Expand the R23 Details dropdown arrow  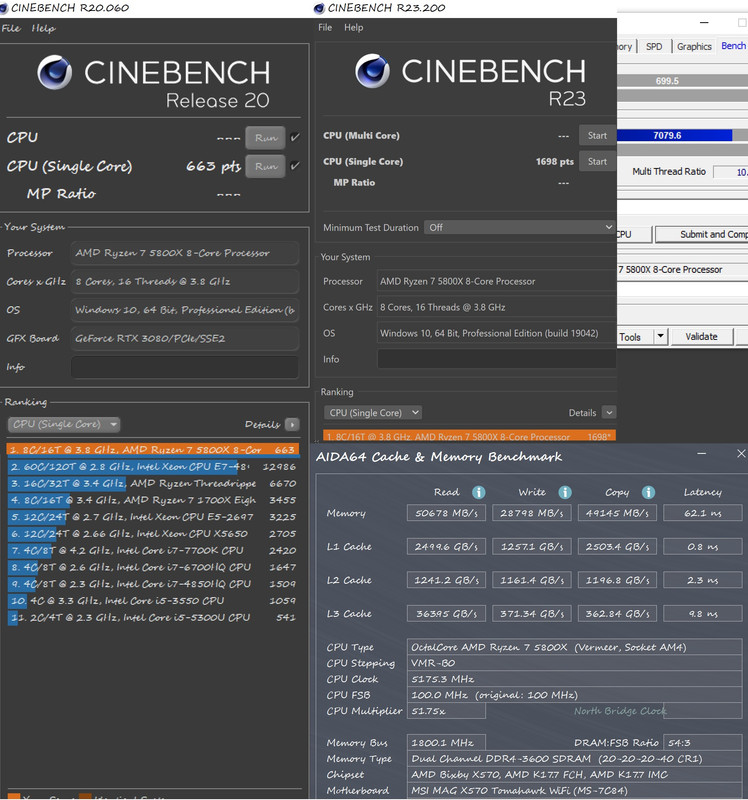(609, 412)
